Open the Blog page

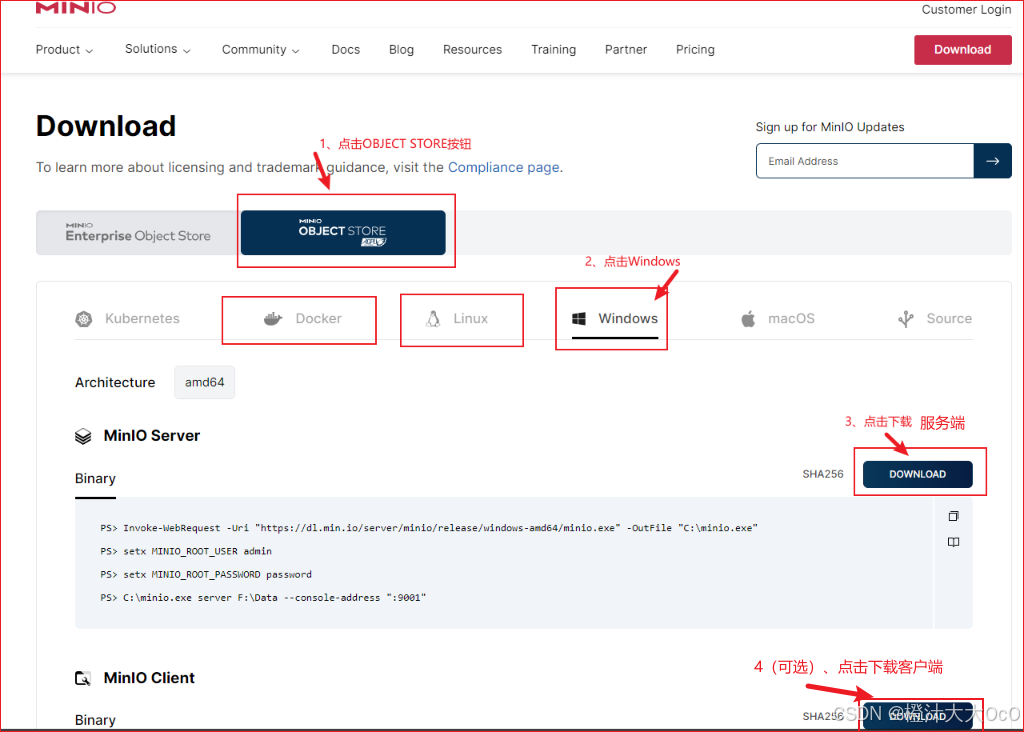pos(401,50)
